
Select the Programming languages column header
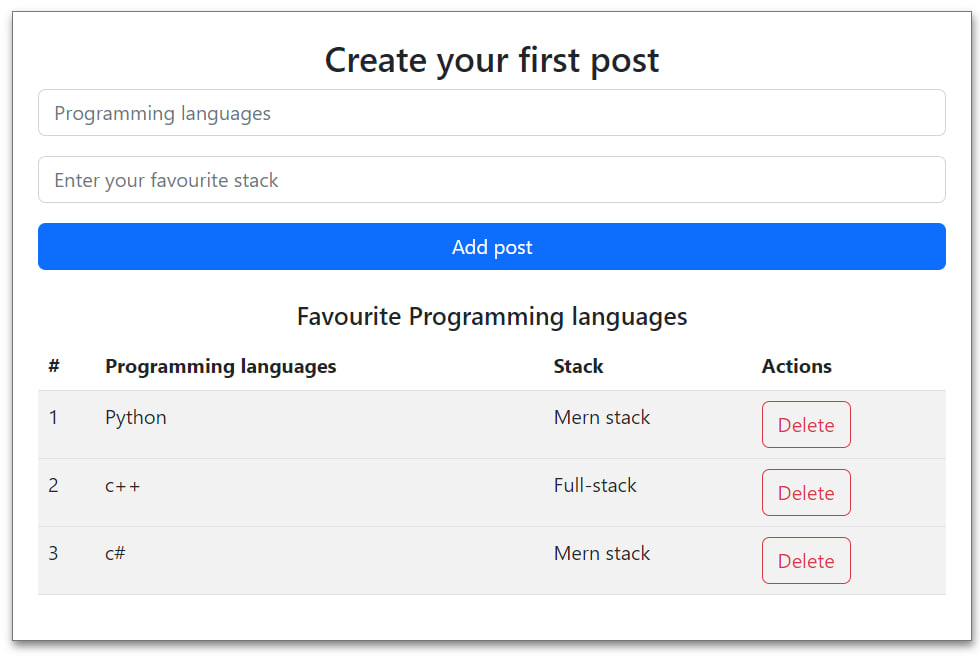click(220, 366)
